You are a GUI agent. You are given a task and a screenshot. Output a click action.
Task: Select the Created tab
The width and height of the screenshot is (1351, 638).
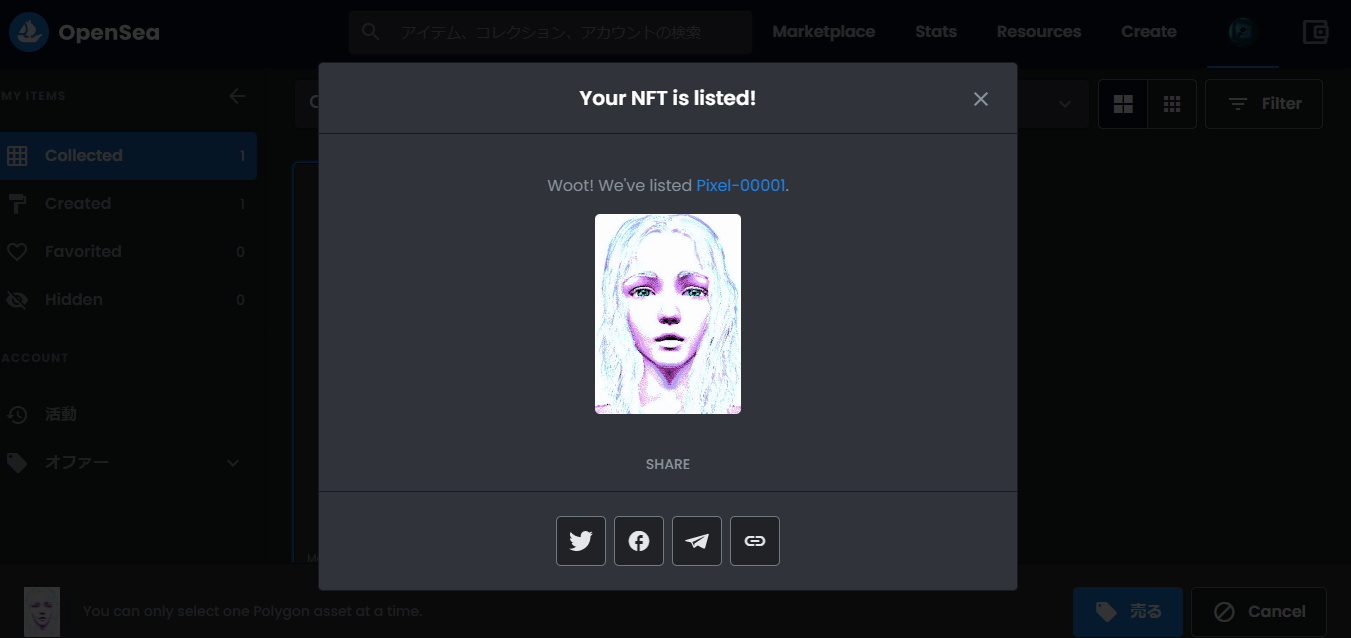(128, 204)
